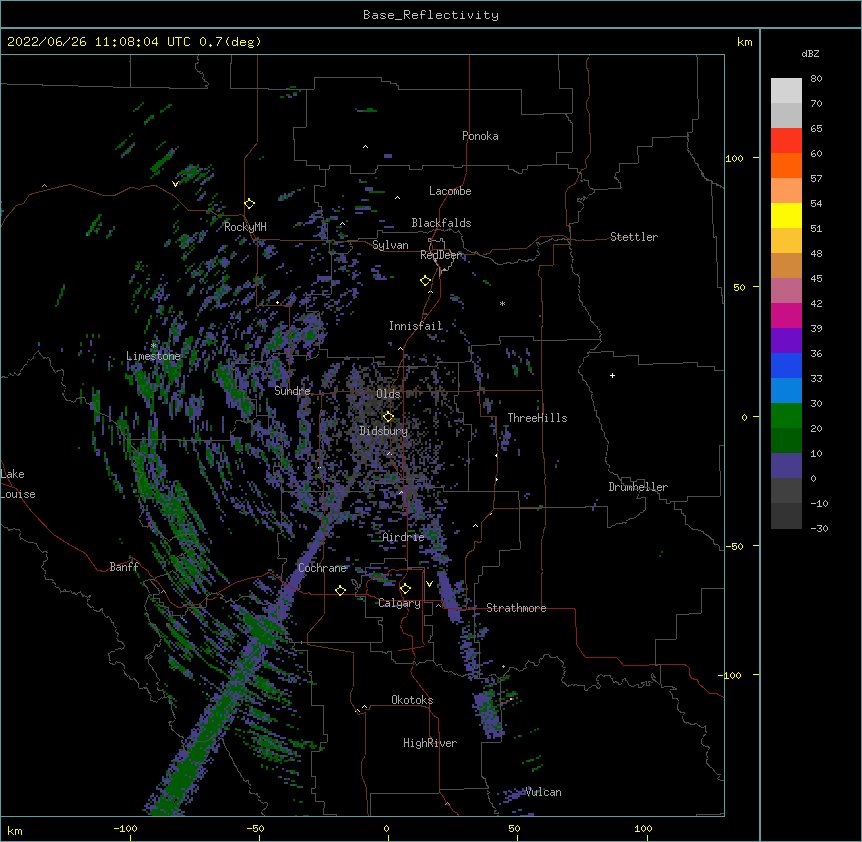Click the Okotoks label
This screenshot has height=842, width=862.
[412, 700]
